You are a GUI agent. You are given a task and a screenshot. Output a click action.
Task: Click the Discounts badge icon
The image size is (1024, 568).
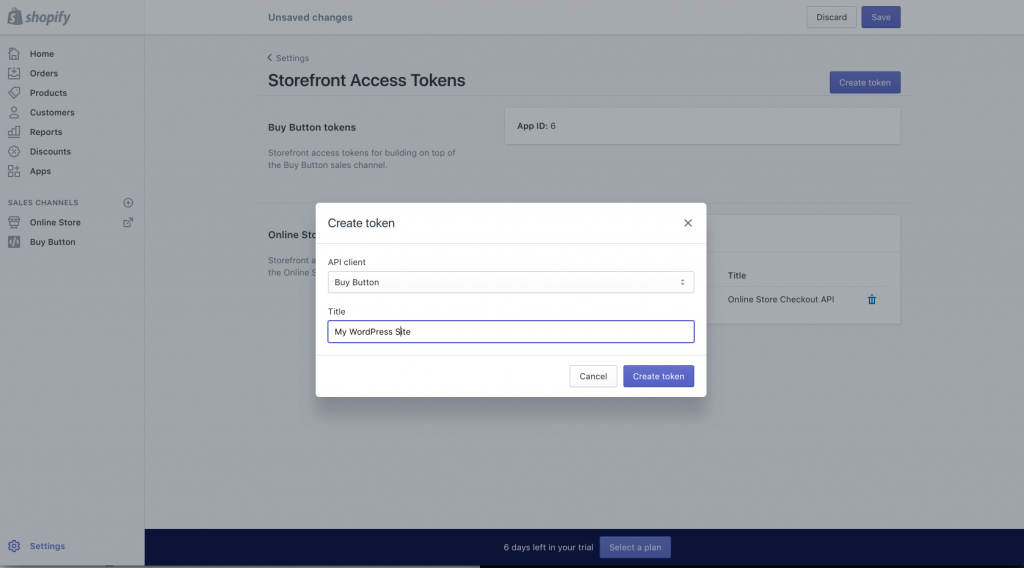(x=14, y=151)
